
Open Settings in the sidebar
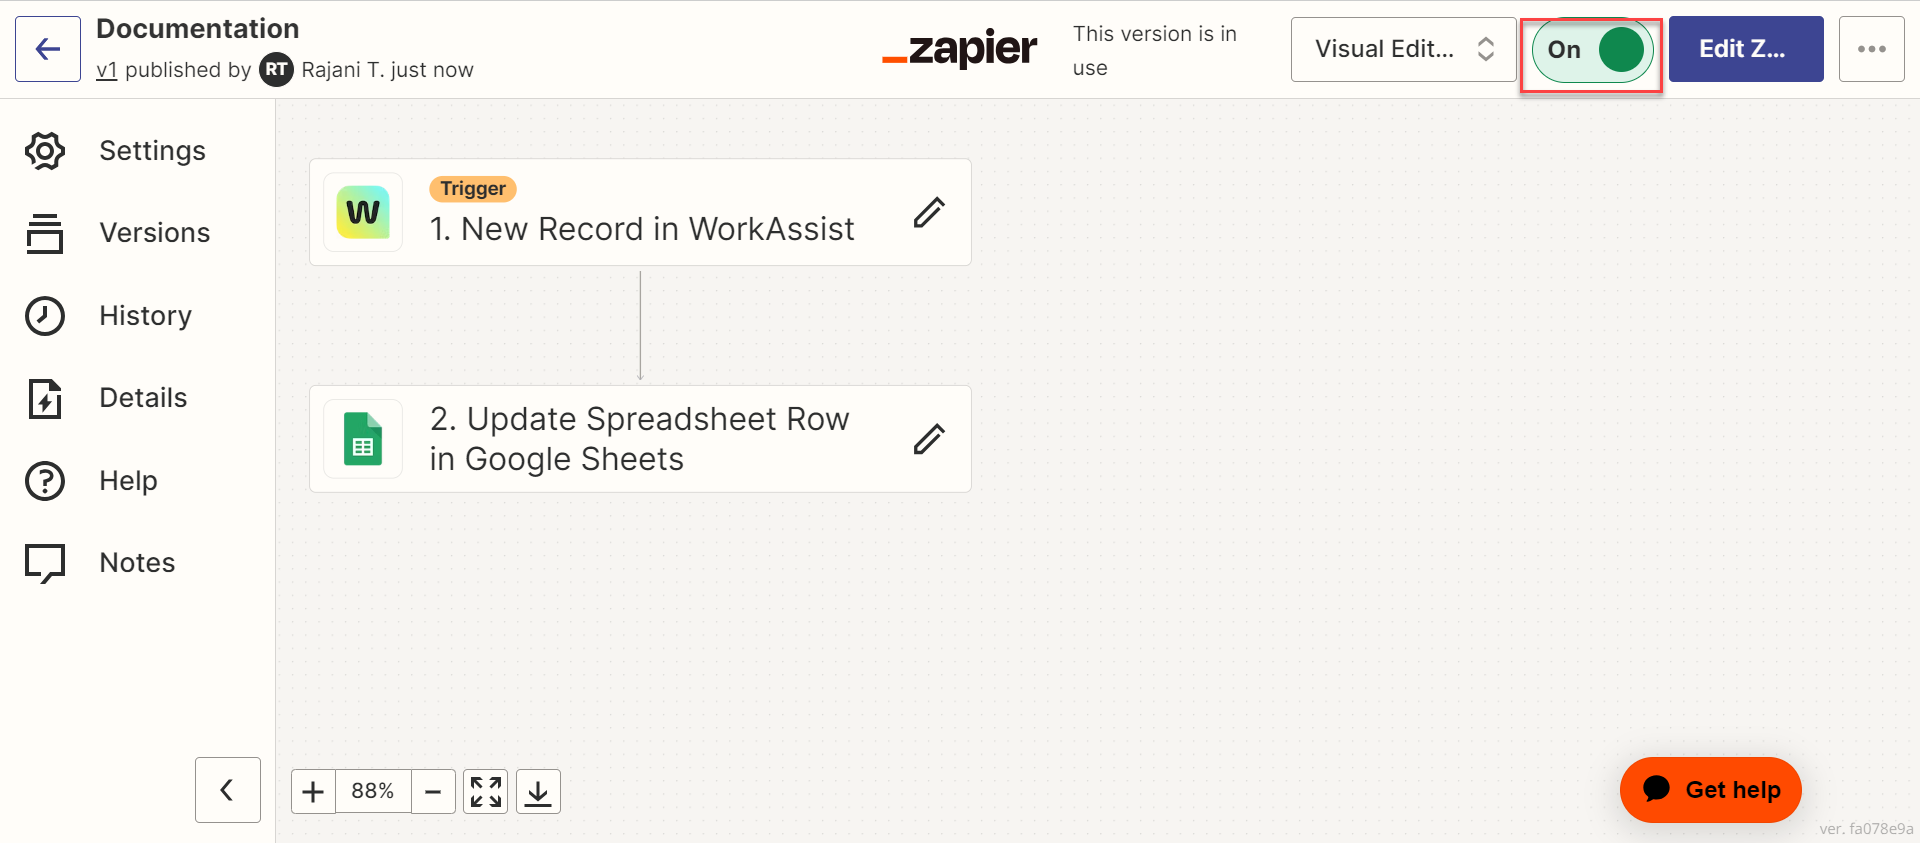click(152, 151)
